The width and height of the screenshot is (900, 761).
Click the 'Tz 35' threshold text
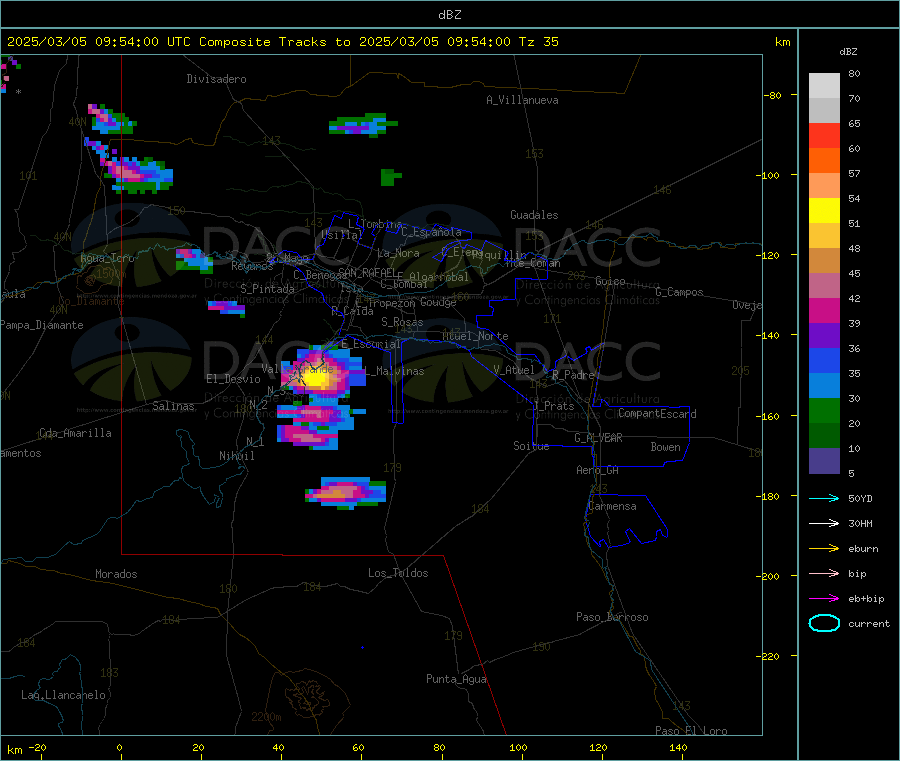[x=538, y=42]
